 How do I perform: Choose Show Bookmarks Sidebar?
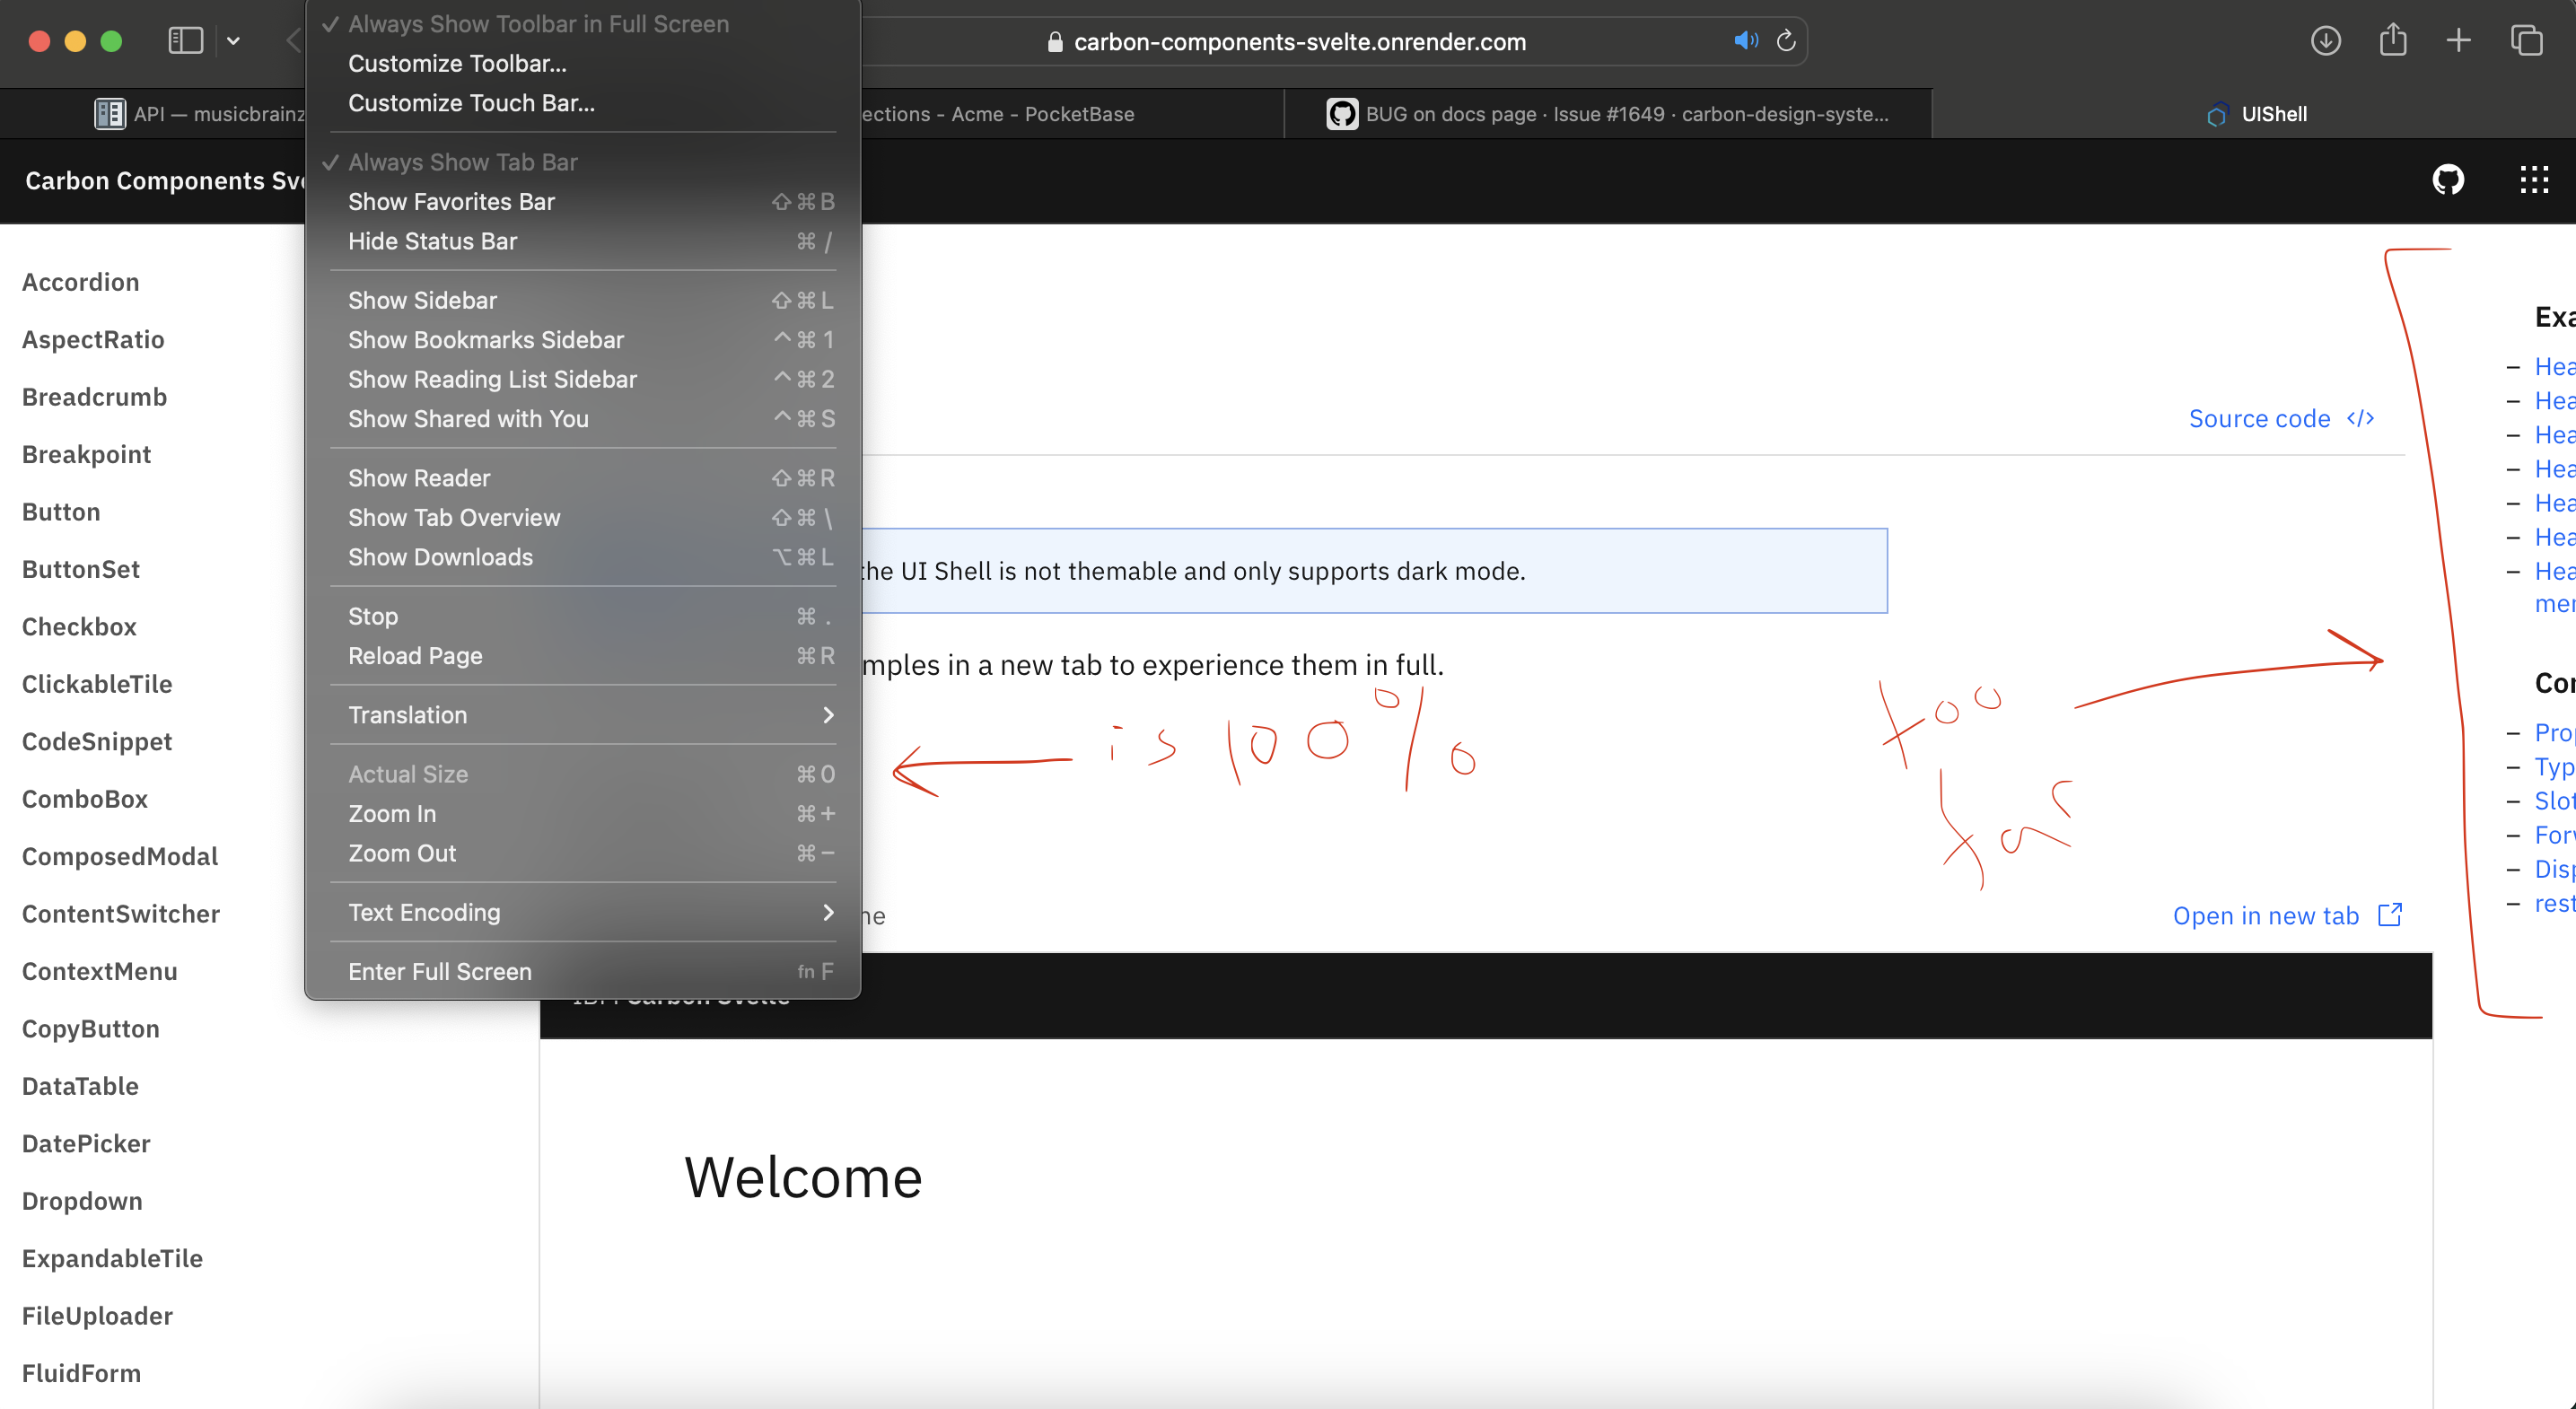[x=582, y=340]
